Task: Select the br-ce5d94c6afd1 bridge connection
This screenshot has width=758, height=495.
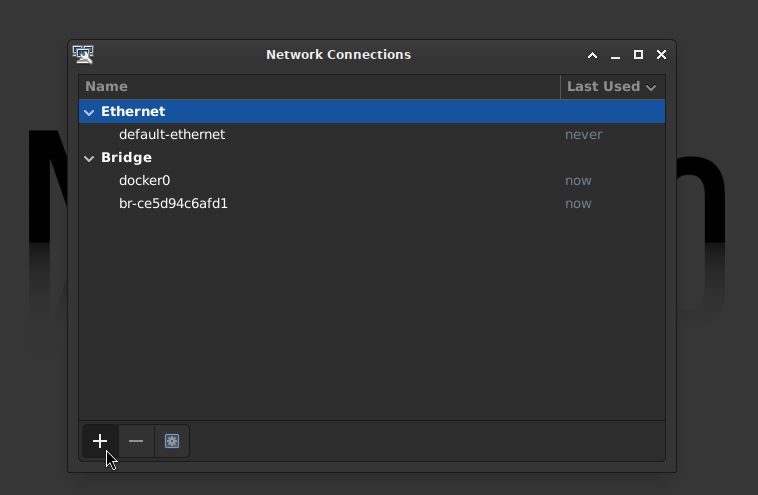Action: coord(372,204)
